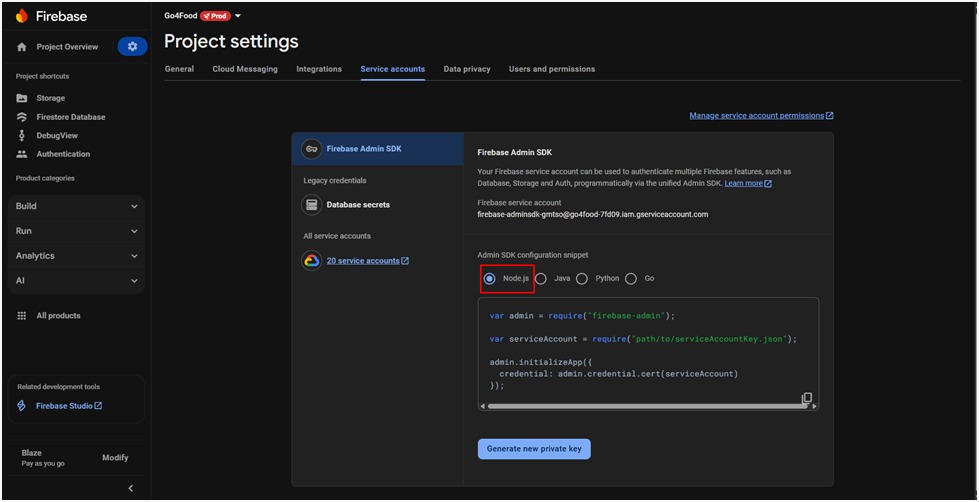The height and width of the screenshot is (502, 979).
Task: Open Authentication people icon
Action: click(22, 154)
